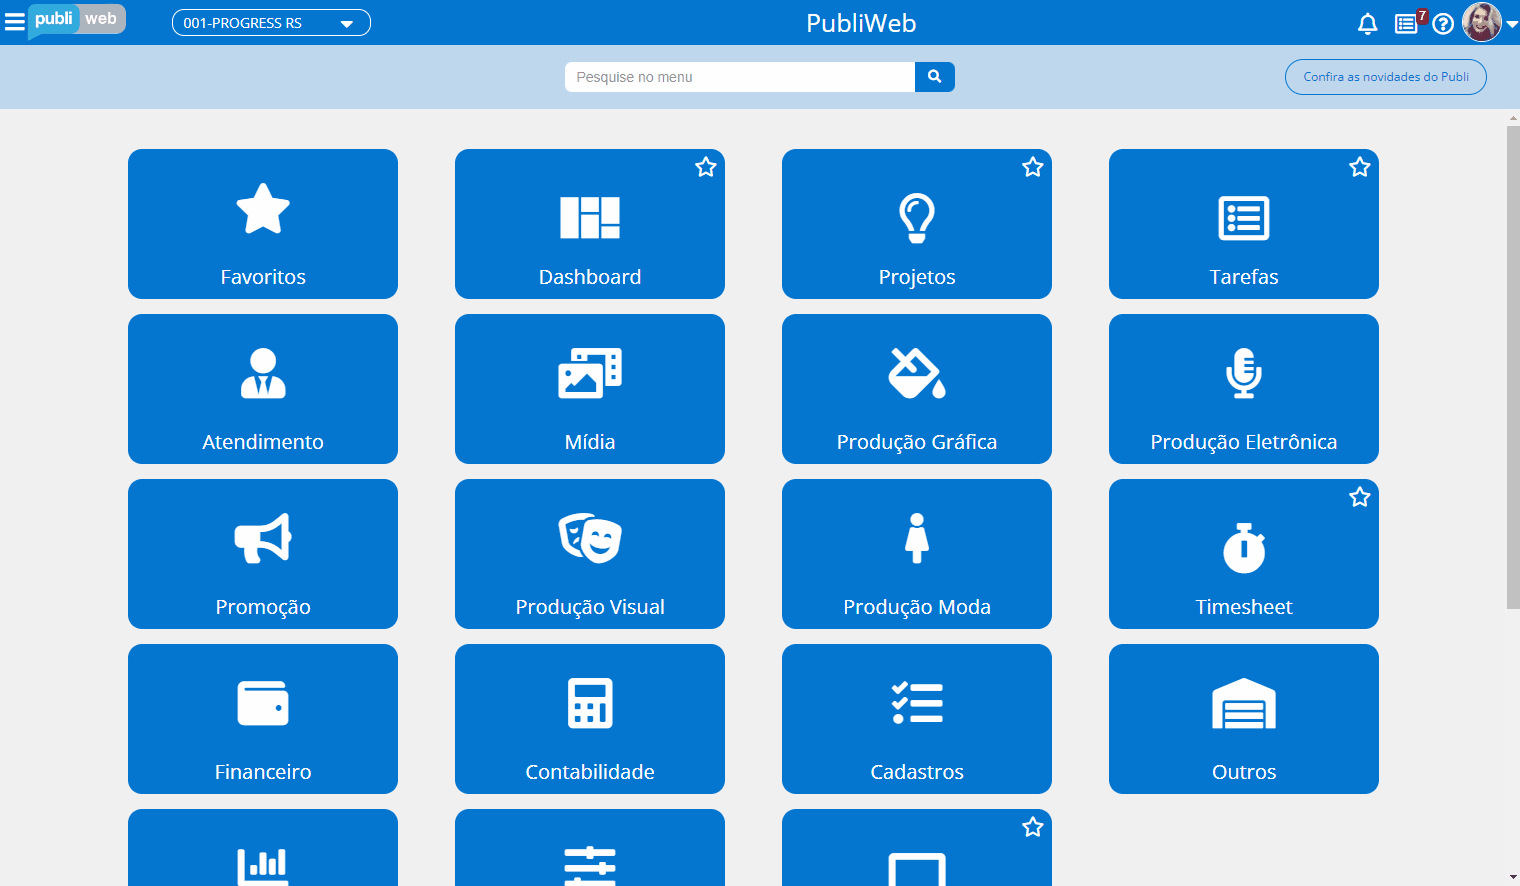Image resolution: width=1520 pixels, height=886 pixels.
Task: Click the Mídia label
Action: (x=590, y=442)
